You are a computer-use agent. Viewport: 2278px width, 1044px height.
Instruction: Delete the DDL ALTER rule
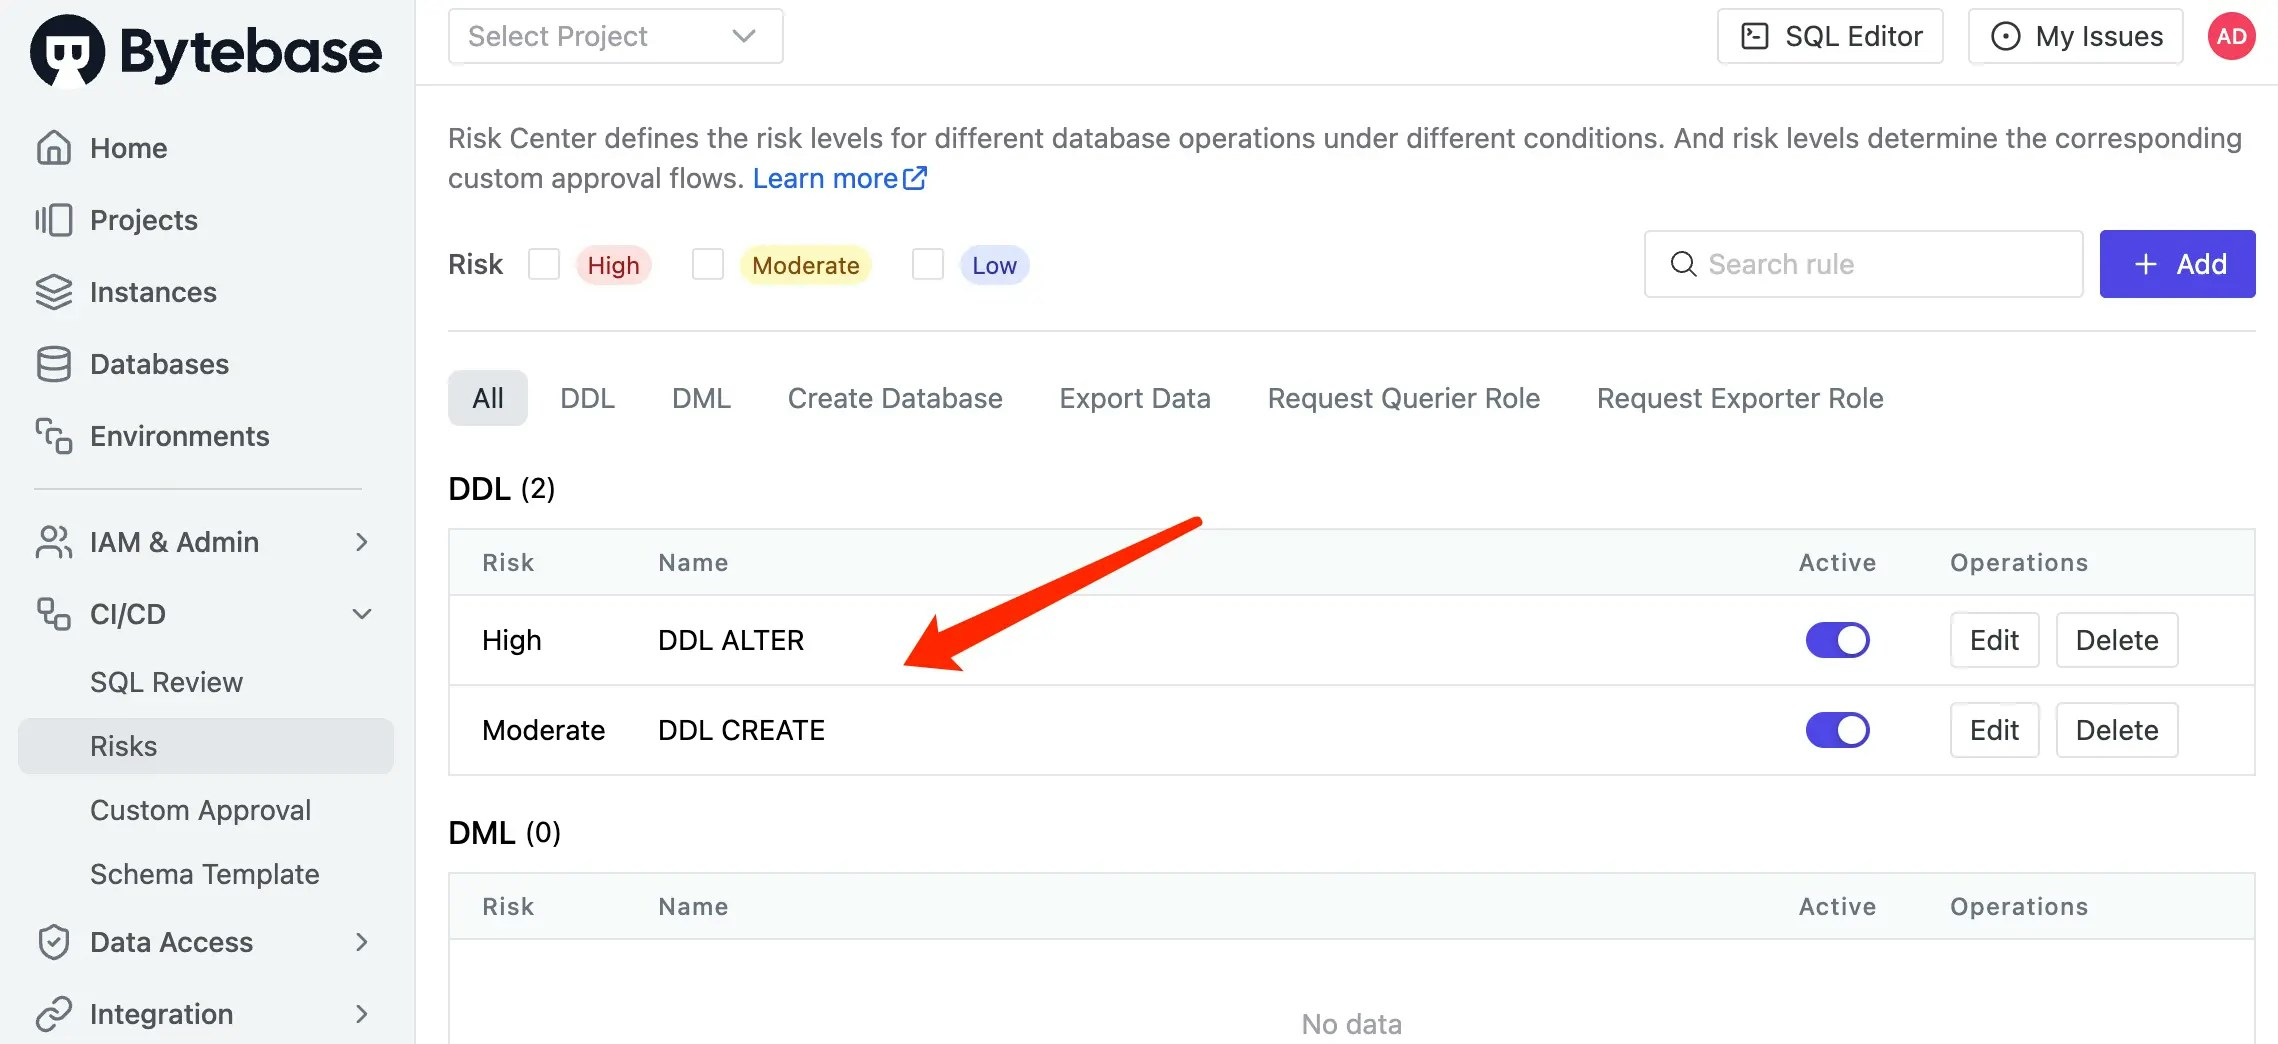tap(2117, 640)
